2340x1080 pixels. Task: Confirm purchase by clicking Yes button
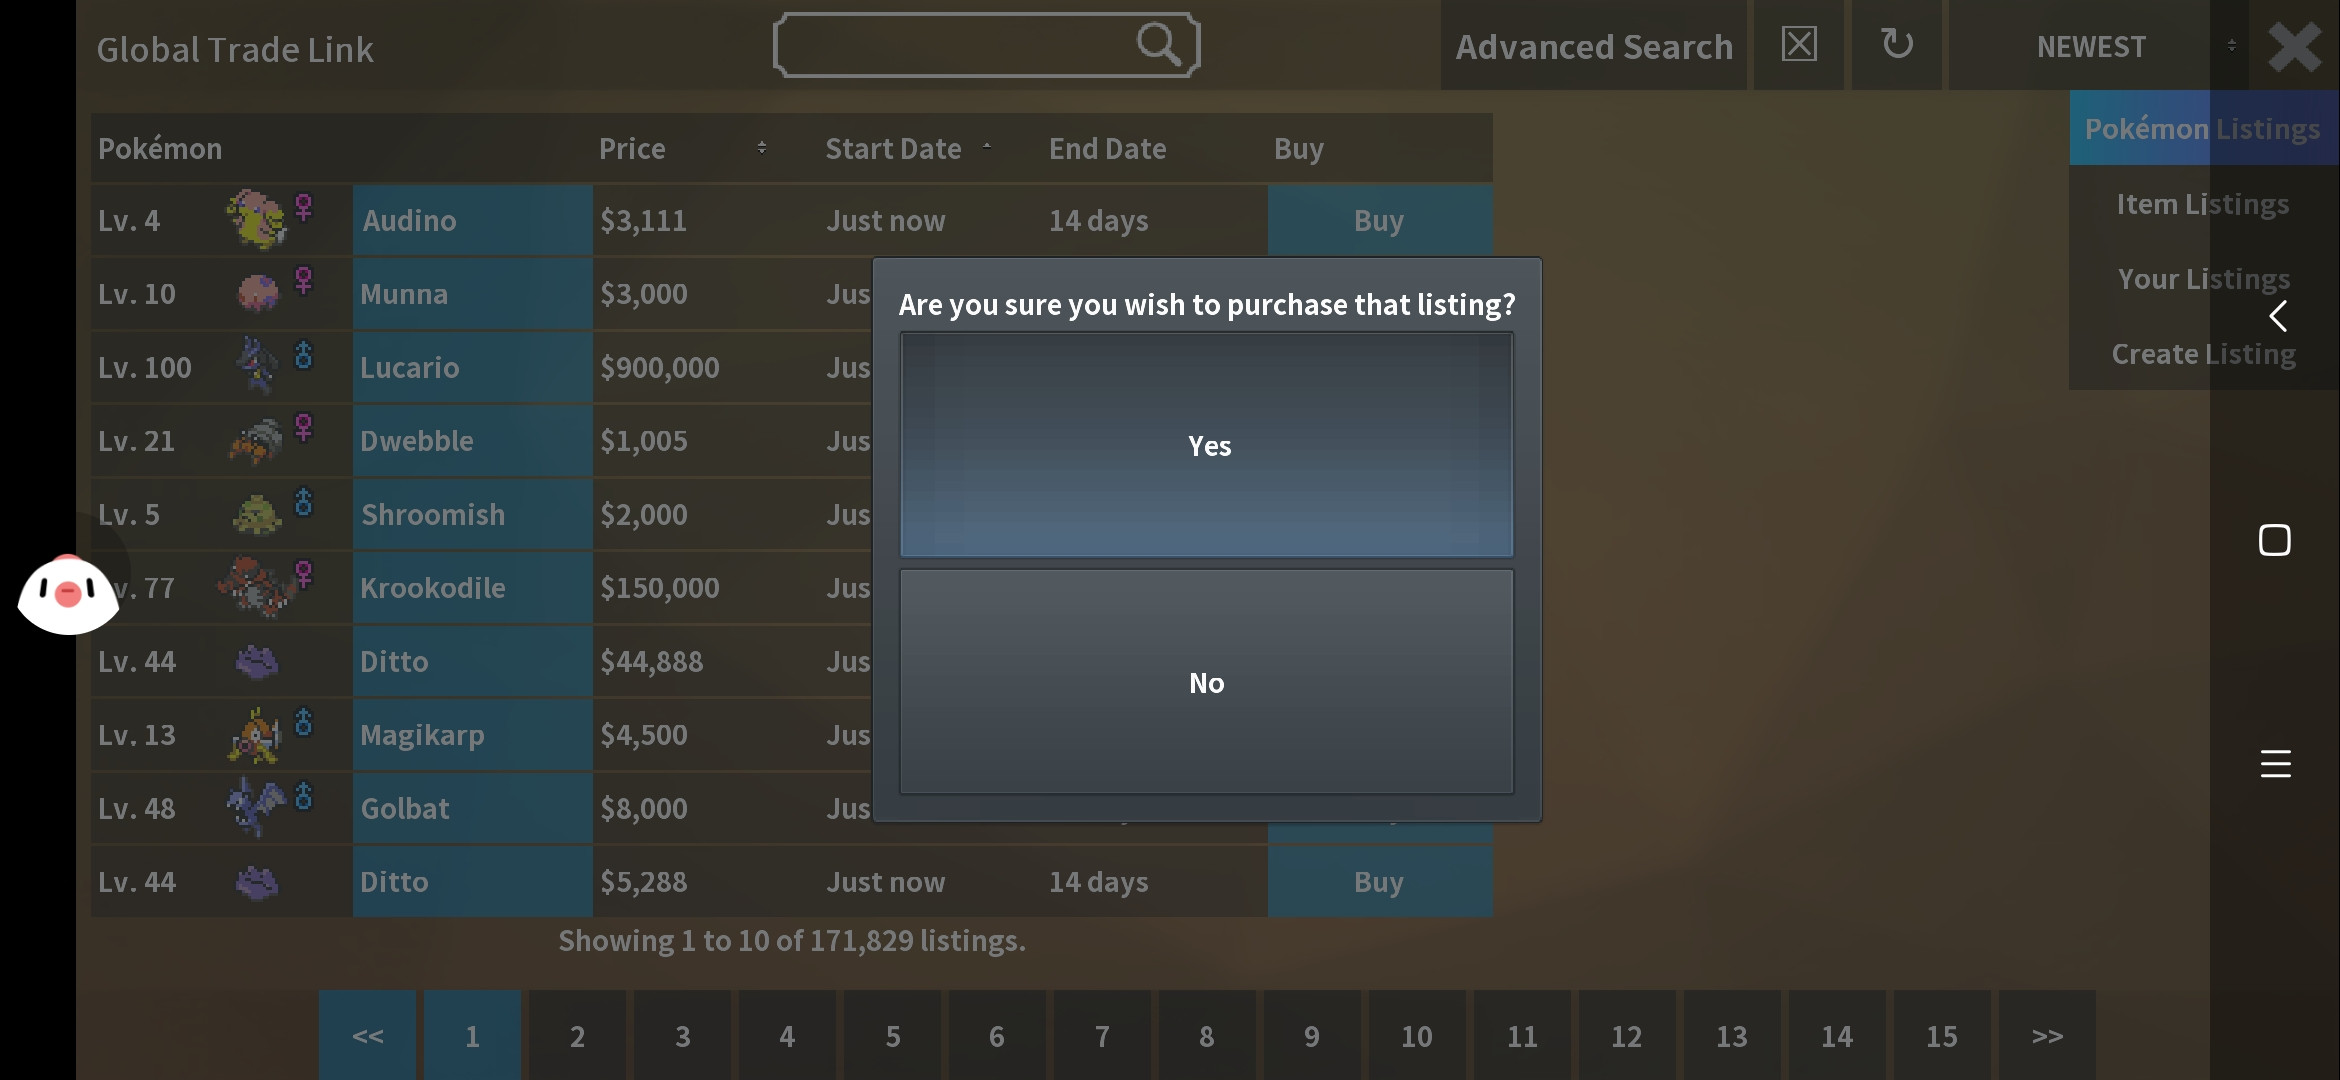pos(1206,443)
